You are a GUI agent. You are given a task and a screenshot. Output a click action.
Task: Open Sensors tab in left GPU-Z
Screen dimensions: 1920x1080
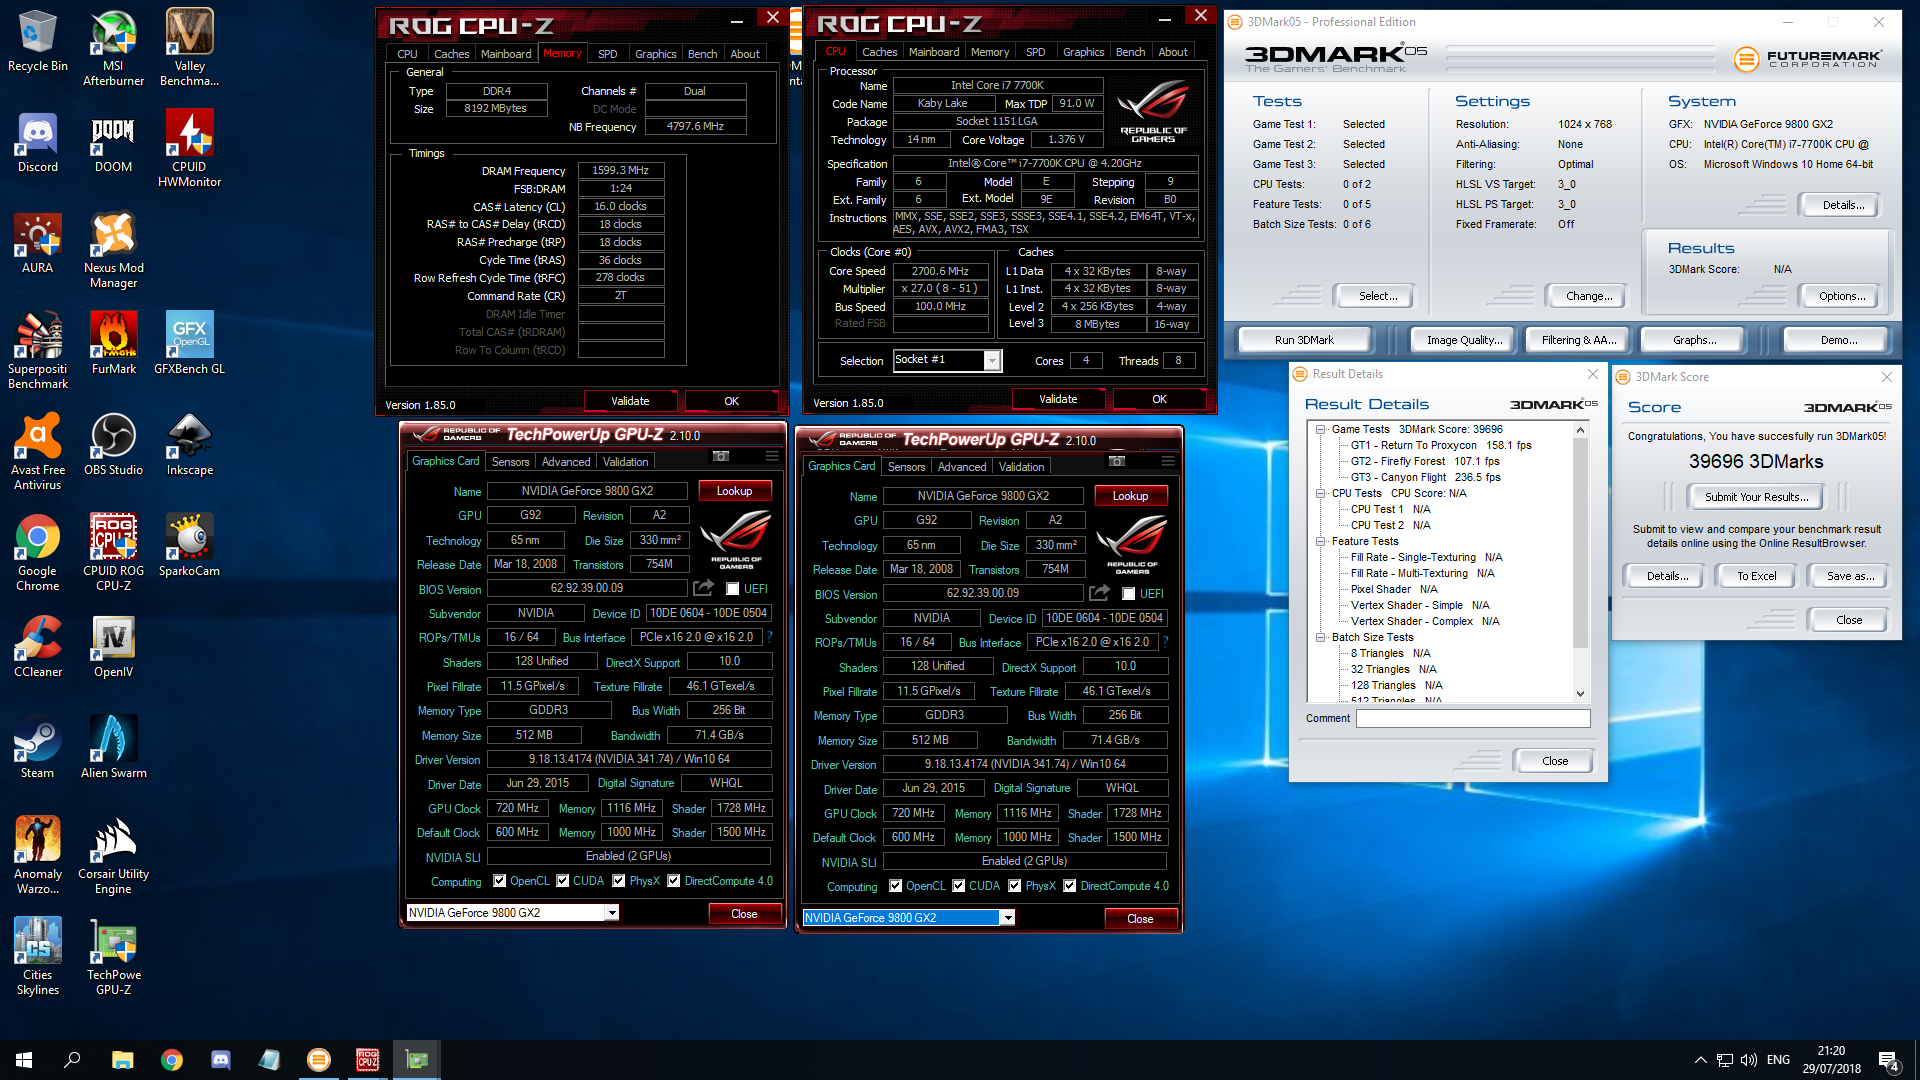(510, 461)
